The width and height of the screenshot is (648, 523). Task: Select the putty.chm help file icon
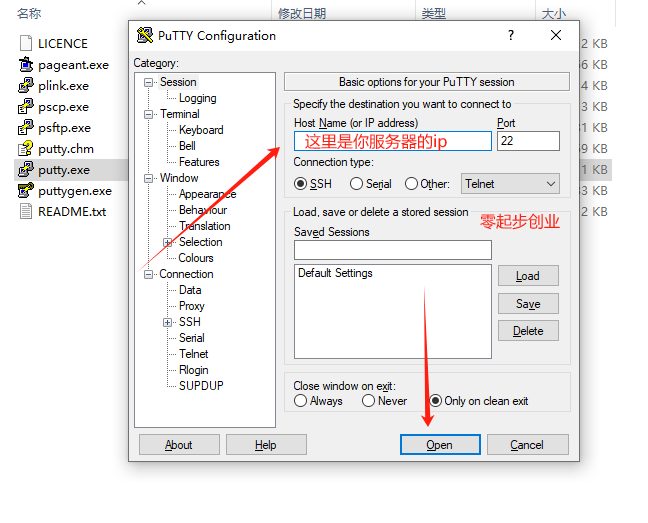click(27, 149)
